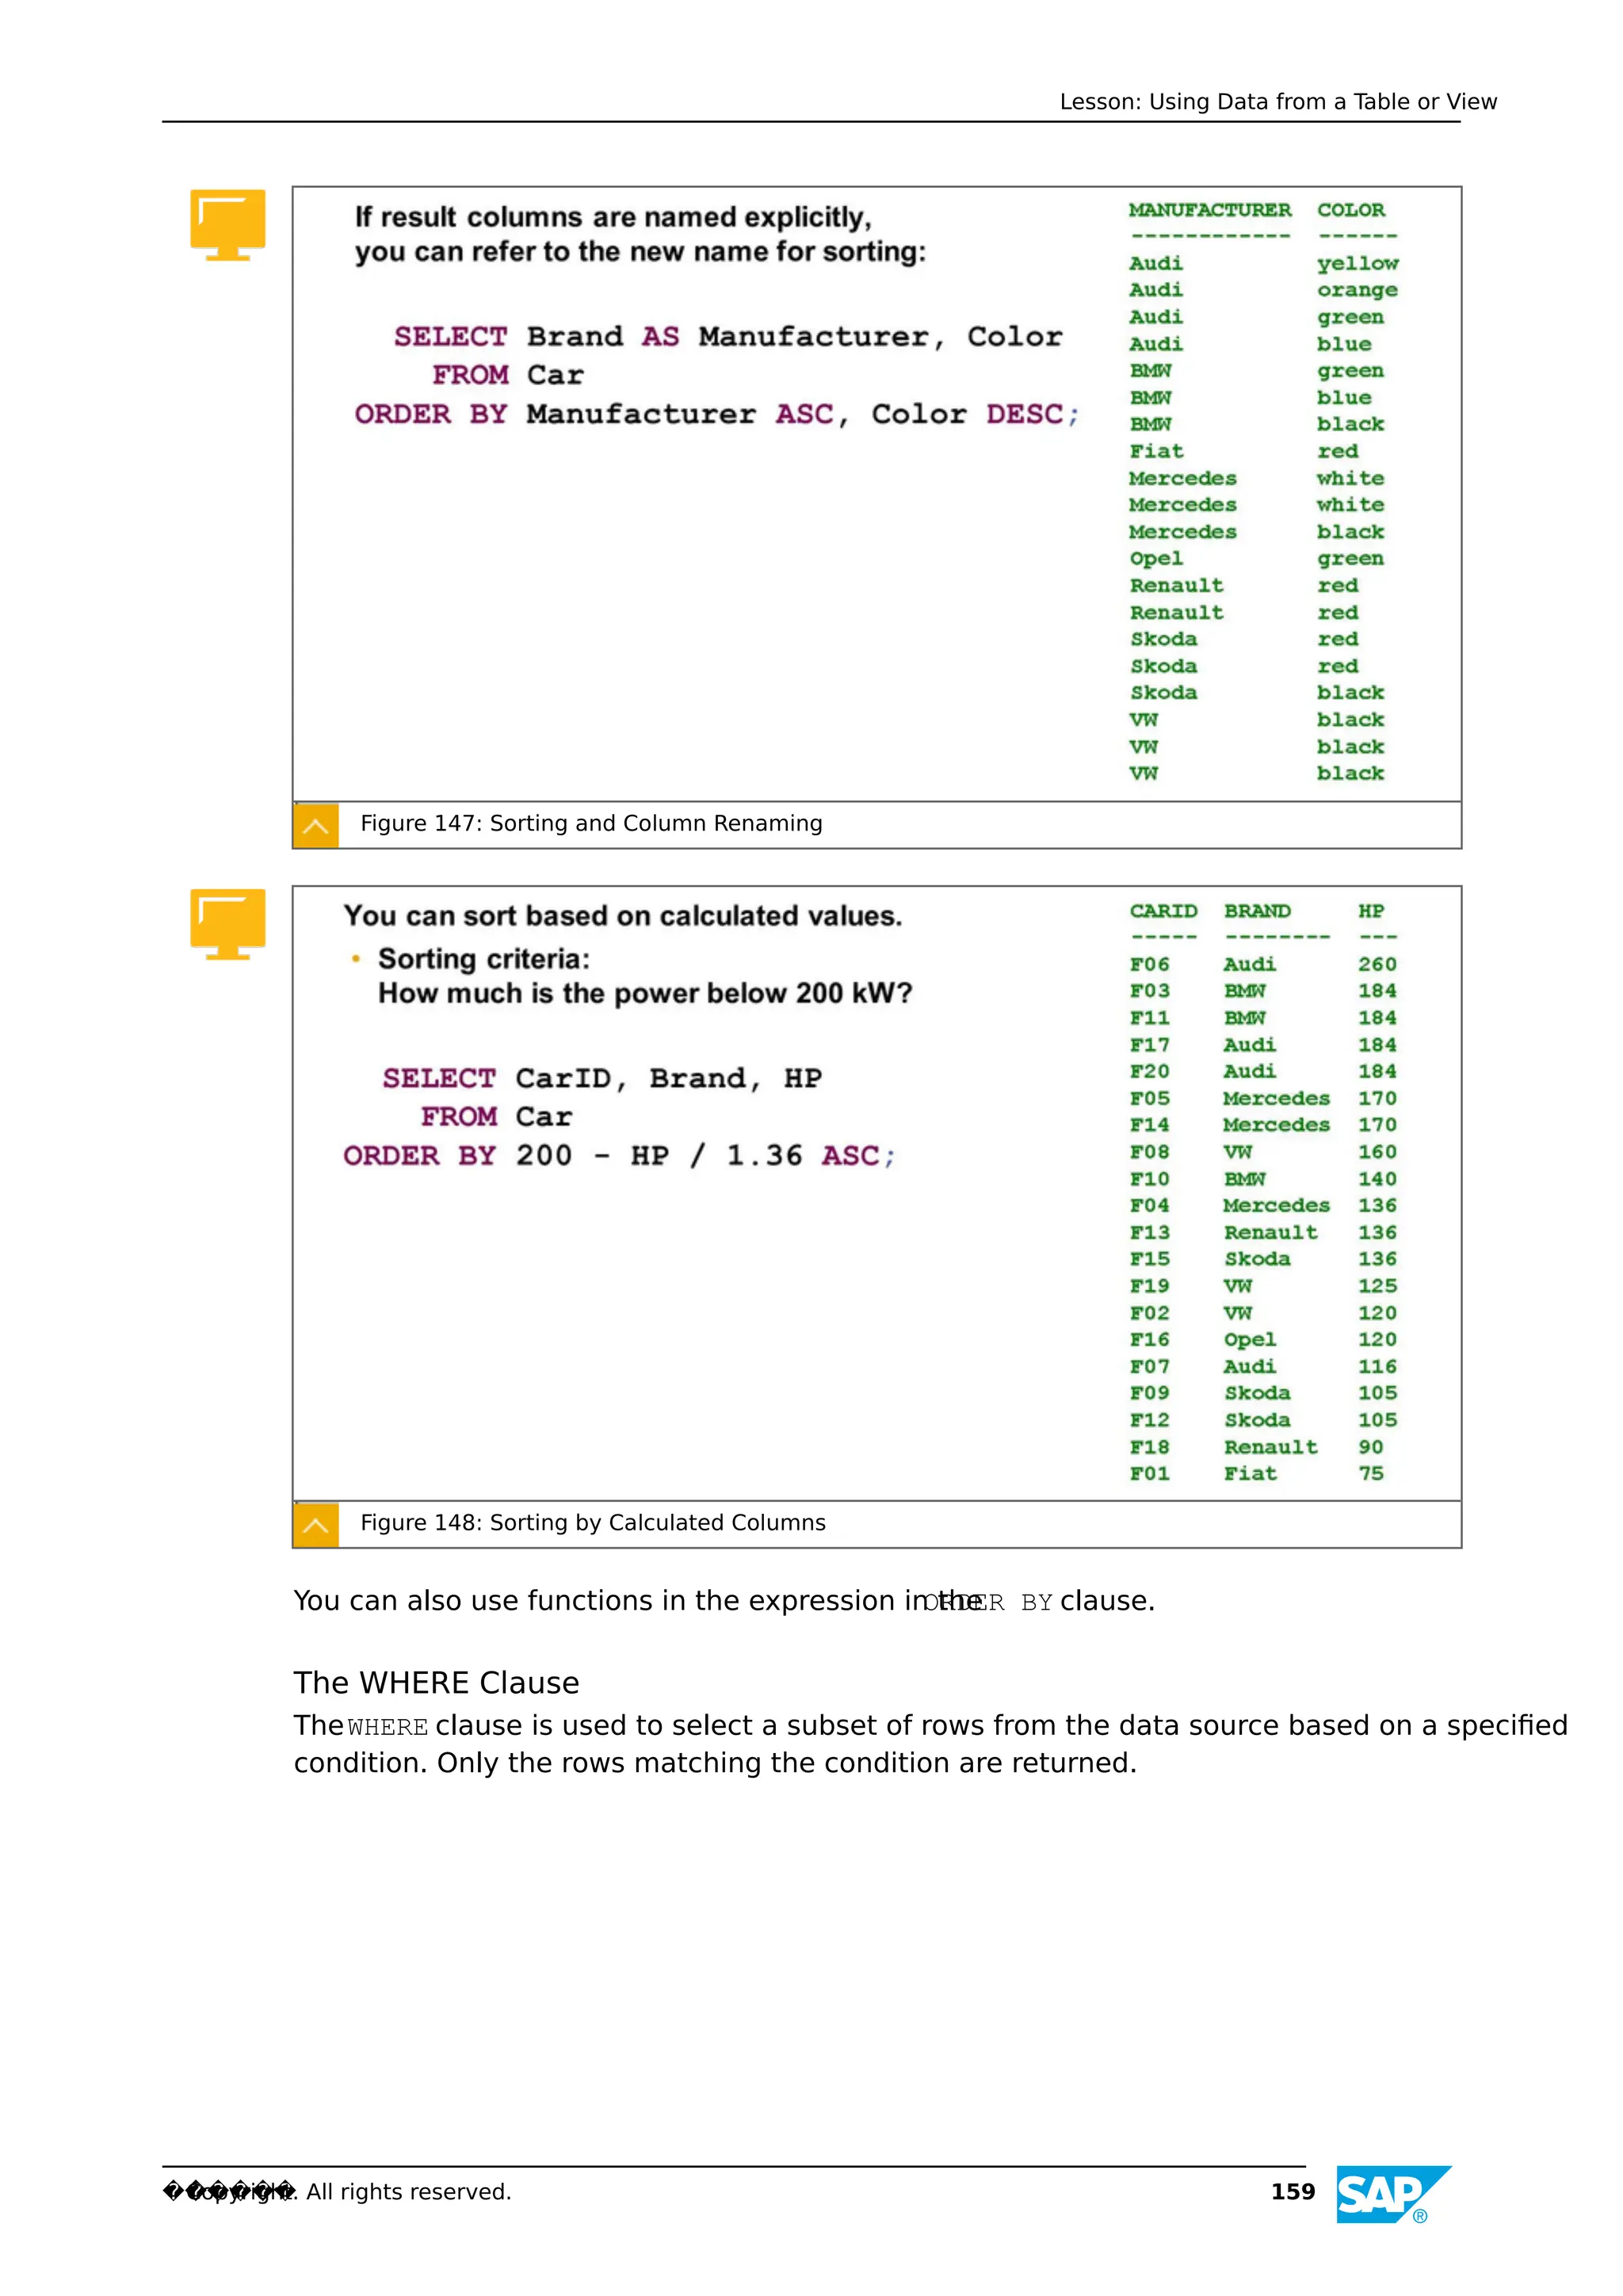Click the BRAND column header
The height and width of the screenshot is (2296, 1623).
[1257, 911]
